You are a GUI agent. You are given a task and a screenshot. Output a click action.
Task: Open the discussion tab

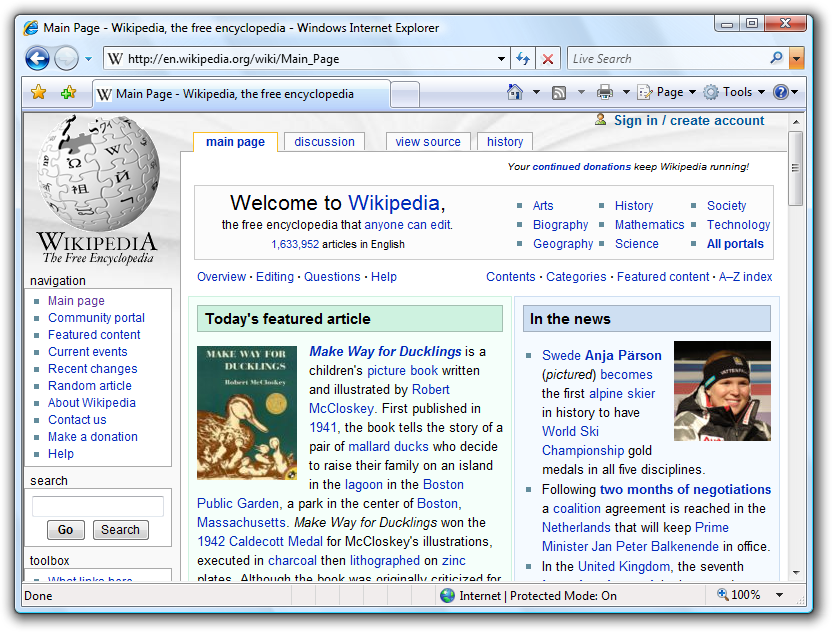pyautogui.click(x=324, y=142)
